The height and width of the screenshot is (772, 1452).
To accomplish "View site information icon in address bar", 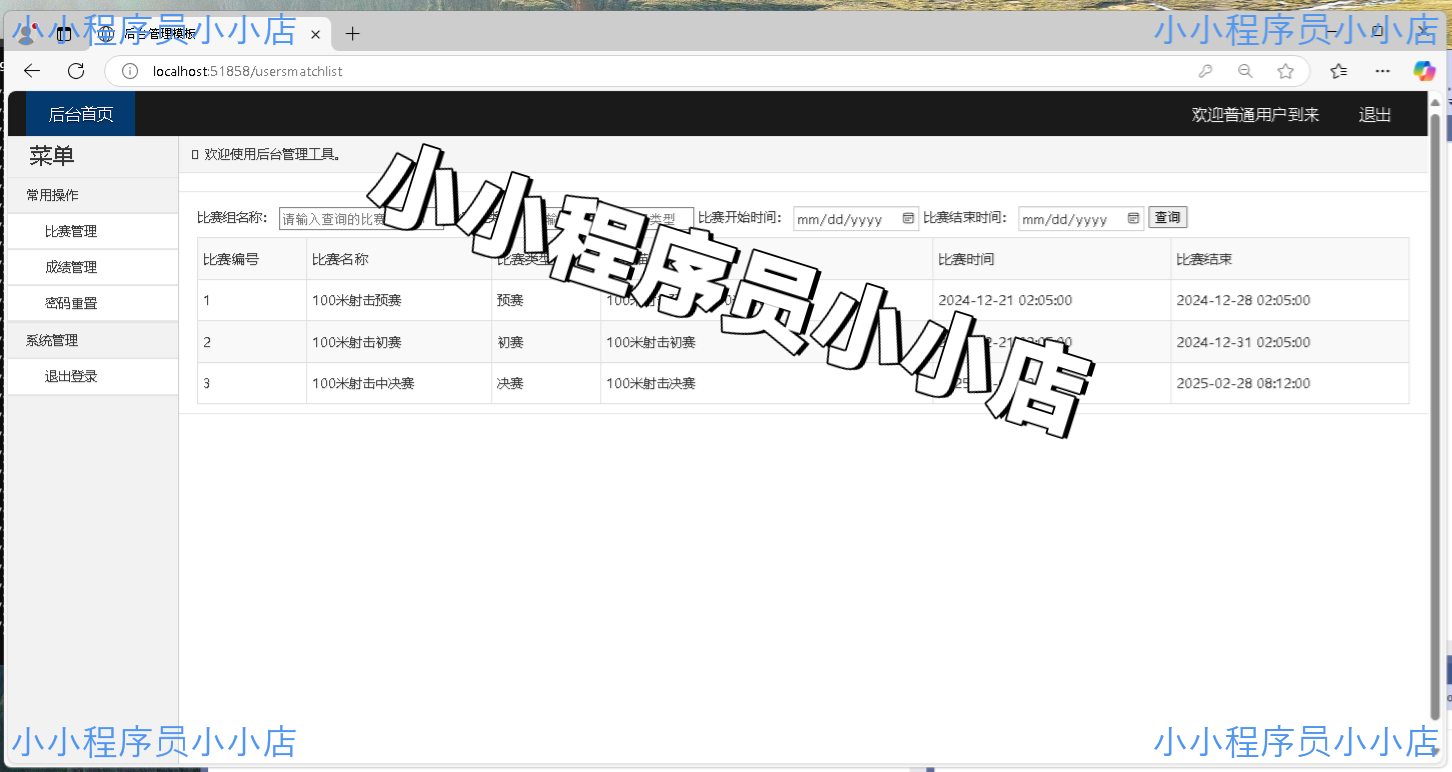I will click(129, 71).
